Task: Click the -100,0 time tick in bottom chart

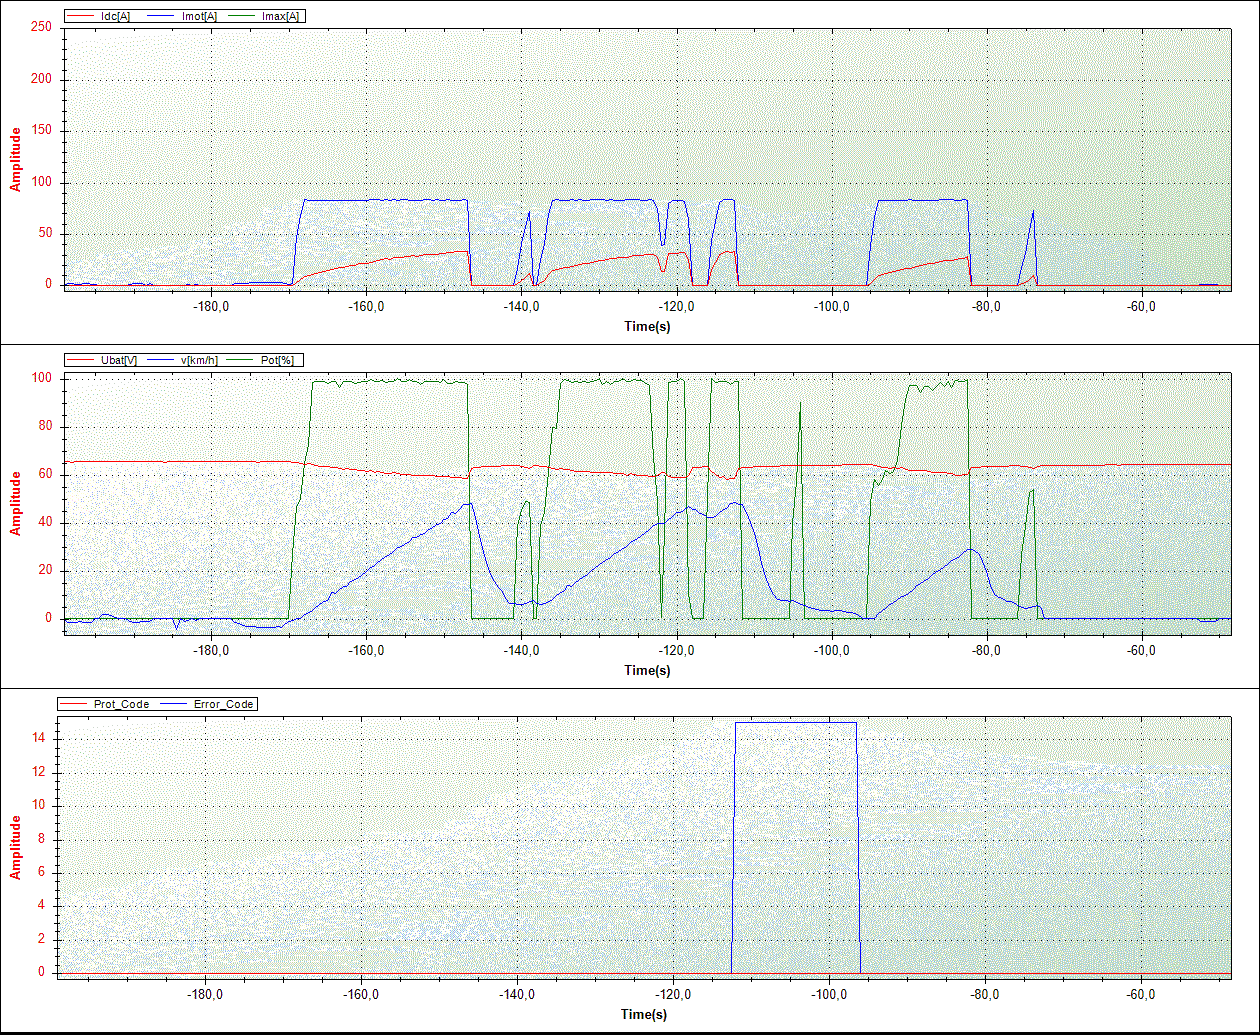Action: click(x=831, y=995)
